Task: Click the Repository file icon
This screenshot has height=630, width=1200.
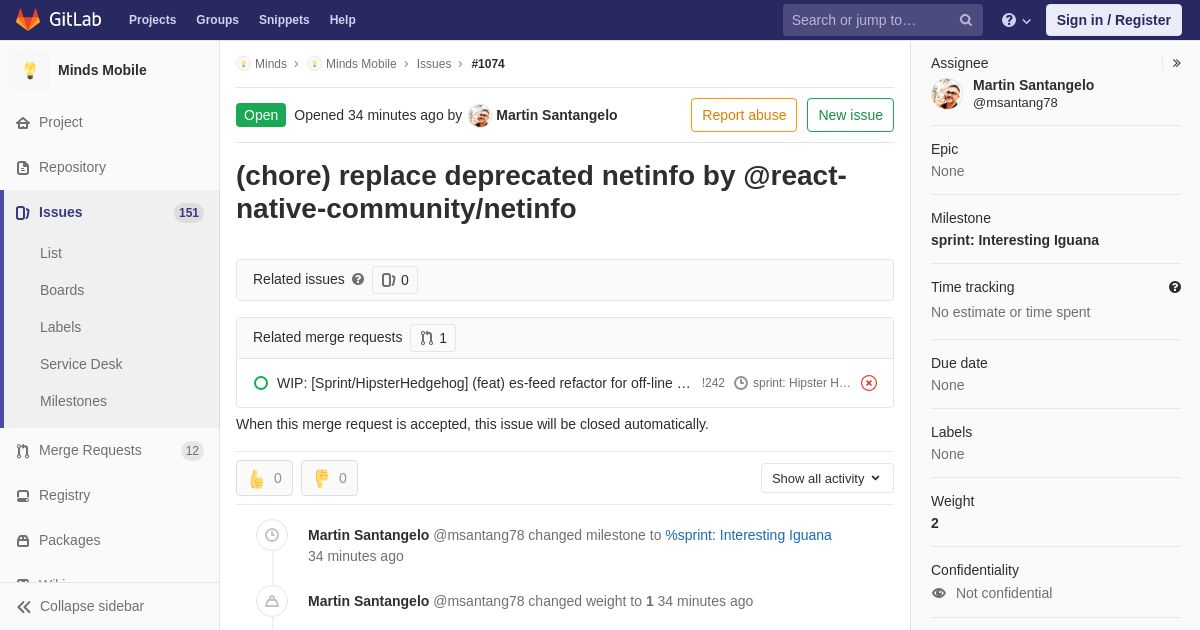Action: (x=23, y=168)
